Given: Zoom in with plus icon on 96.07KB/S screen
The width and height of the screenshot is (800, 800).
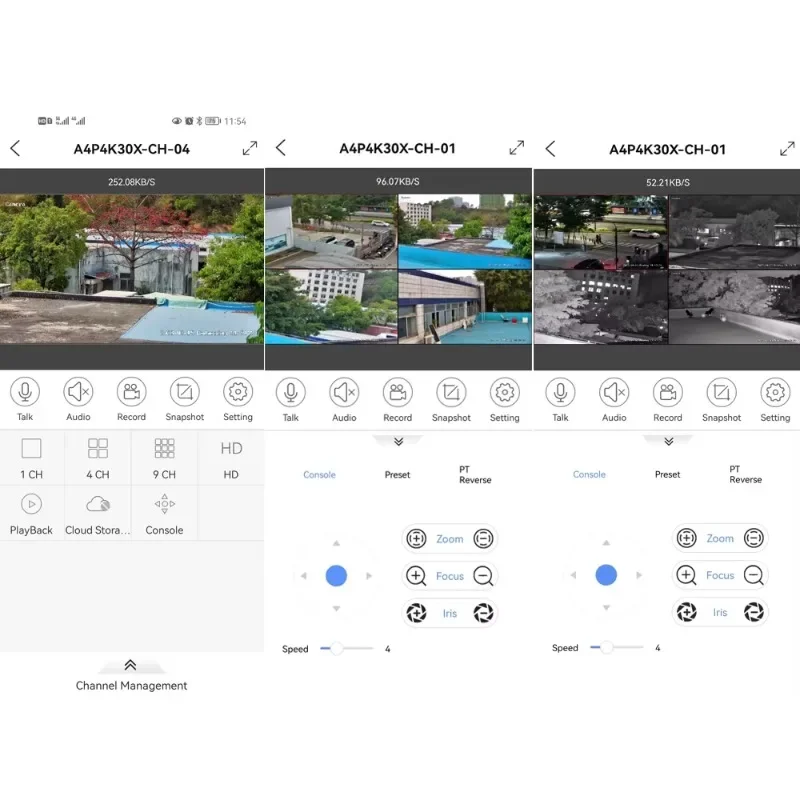Looking at the screenshot, I should point(416,538).
